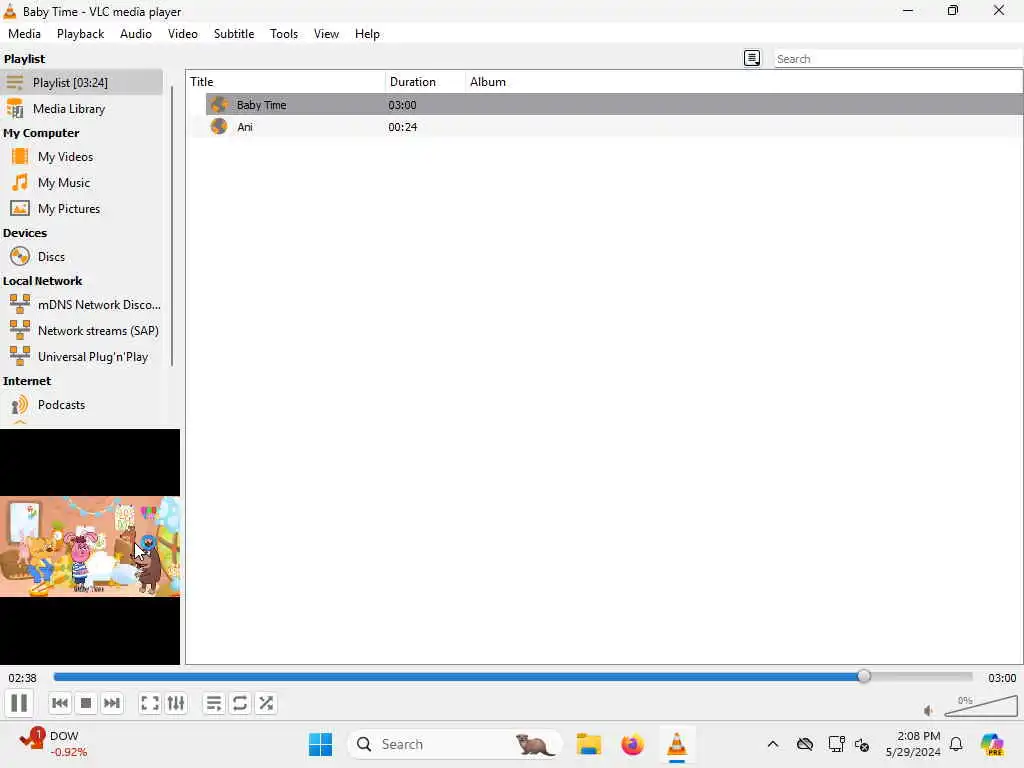
Task: Click VLC icon in taskbar
Action: 677,744
